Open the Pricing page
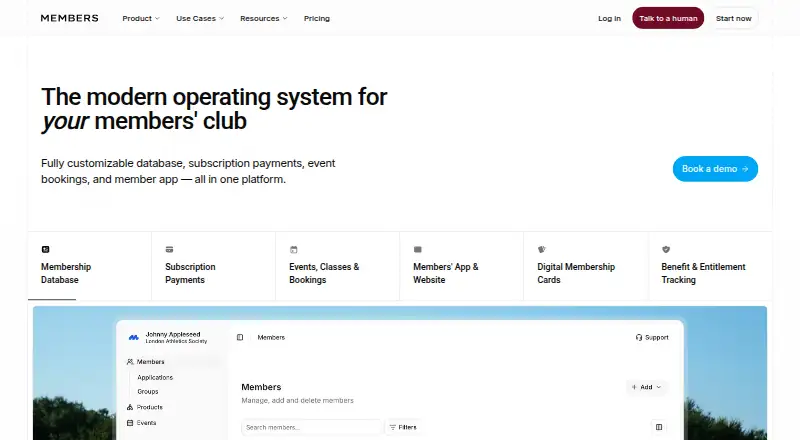The image size is (800, 440). (317, 18)
